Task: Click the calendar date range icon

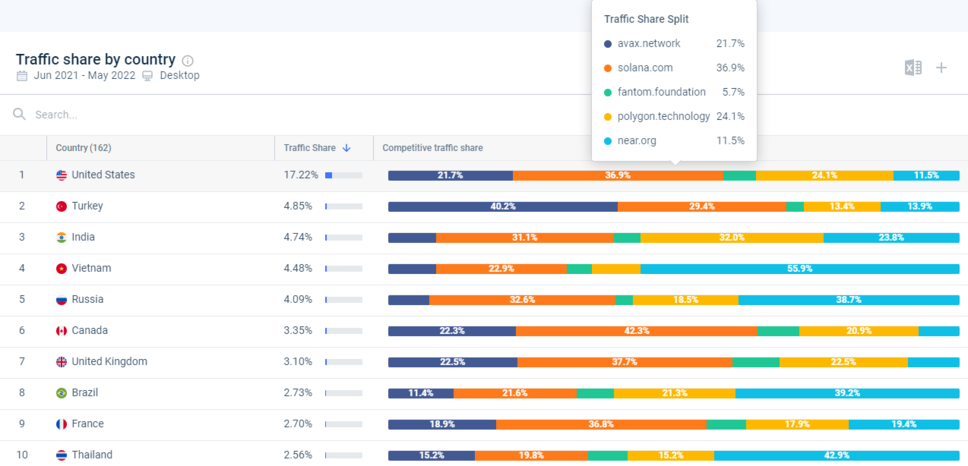Action: click(22, 76)
